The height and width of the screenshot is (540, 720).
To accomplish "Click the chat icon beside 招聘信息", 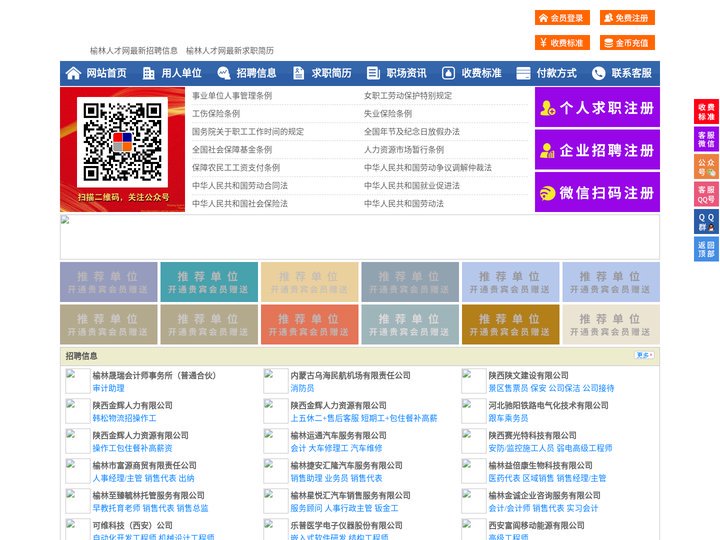I will click(224, 73).
